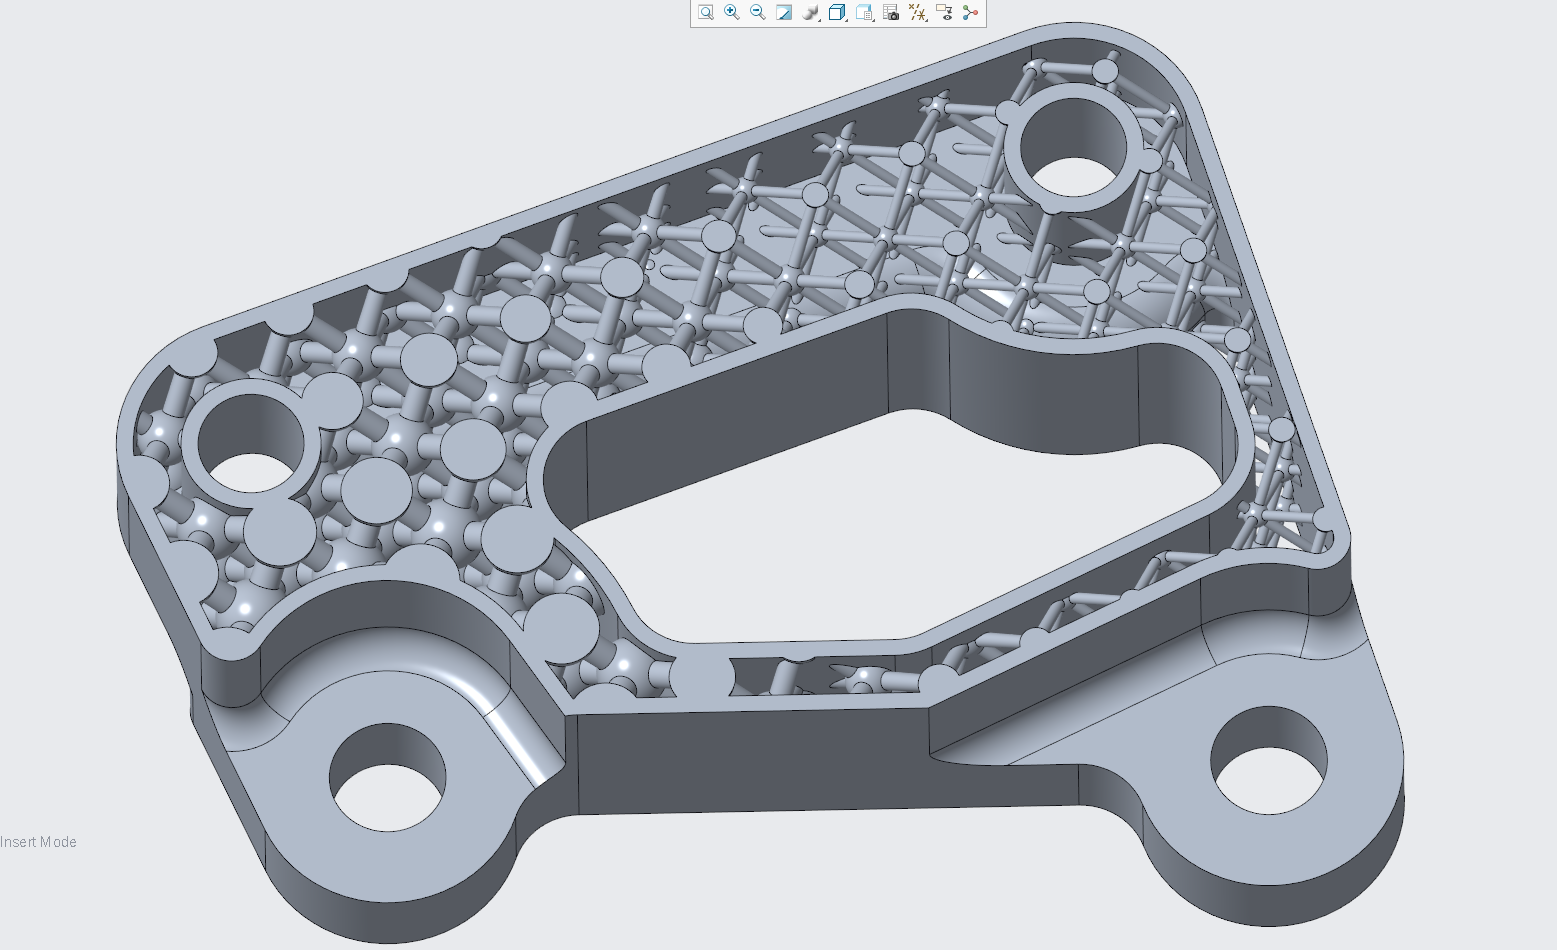This screenshot has height=950, width=1557.
Task: Select the bottom-right mounting lug hole
Action: [x=1268, y=760]
